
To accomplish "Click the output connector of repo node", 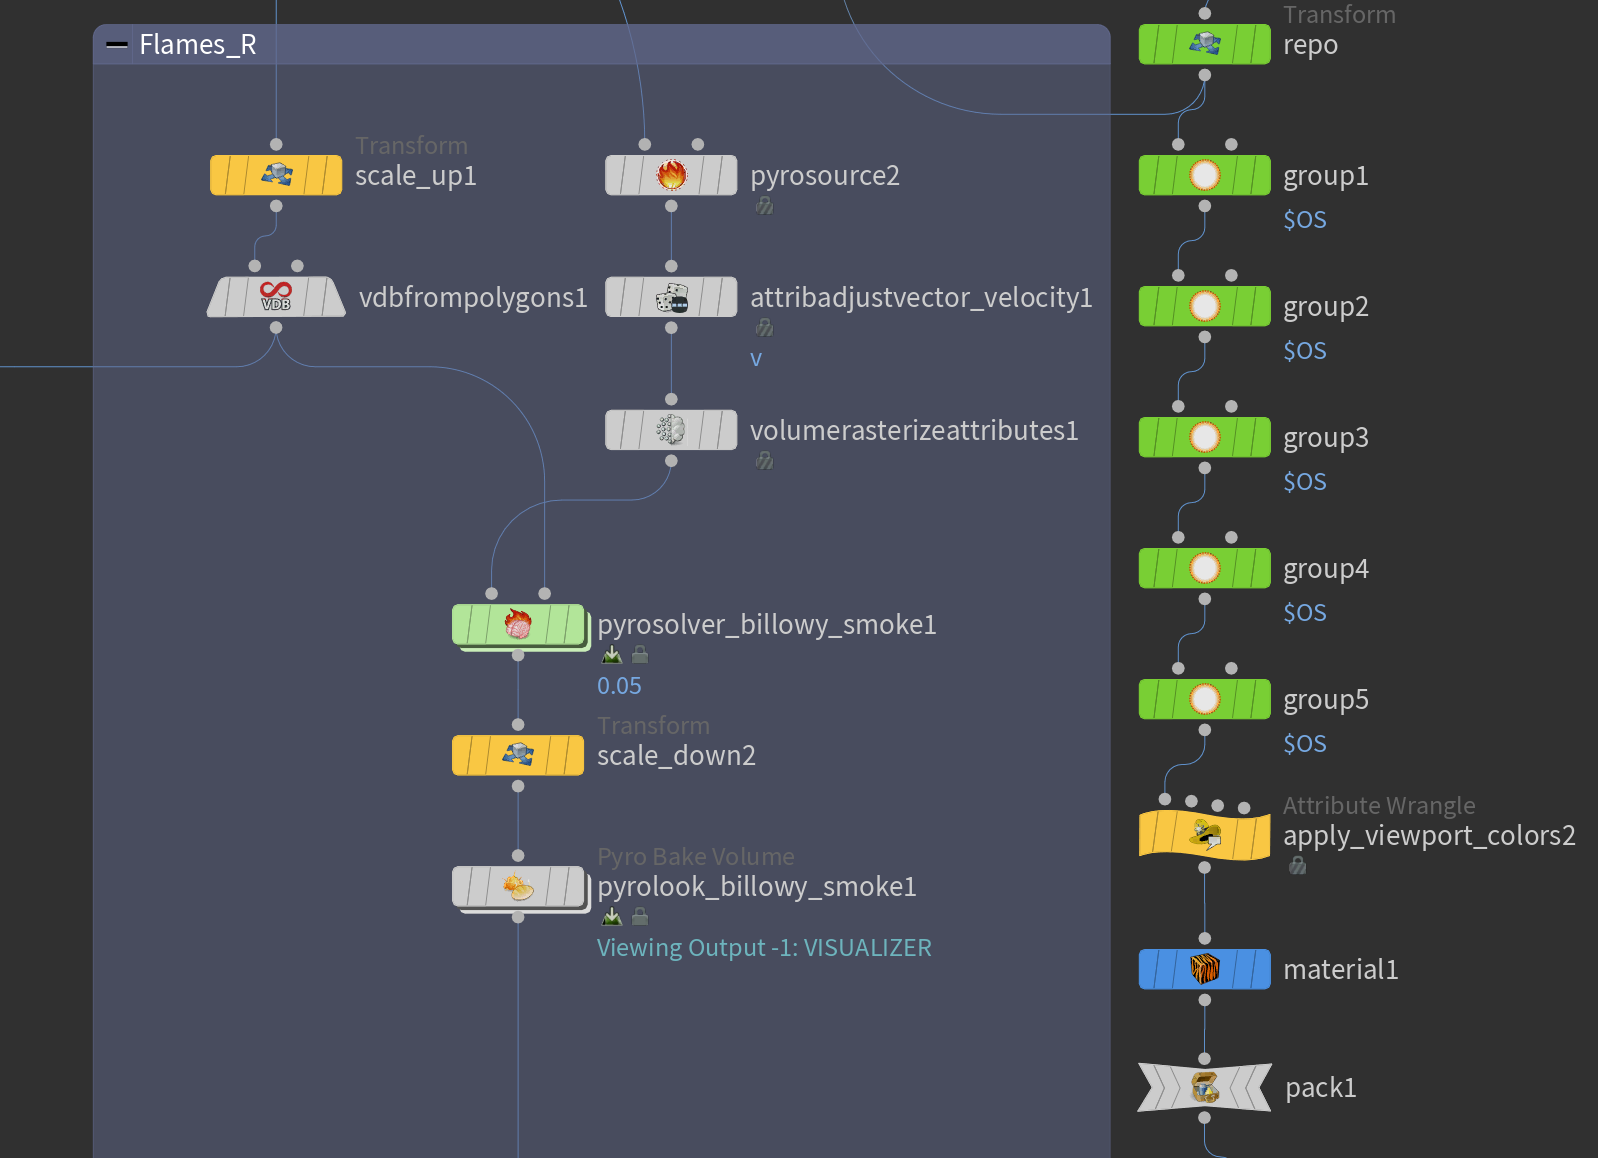I will click(1205, 75).
